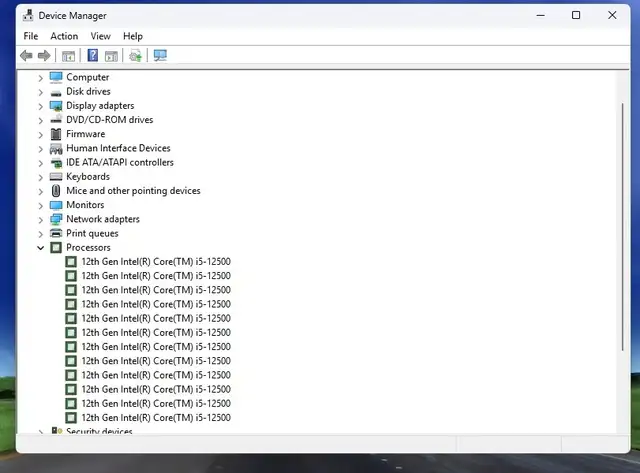Click the Network adapters category icon
Screen dimensions: 640x473
pyautogui.click(x=56, y=219)
